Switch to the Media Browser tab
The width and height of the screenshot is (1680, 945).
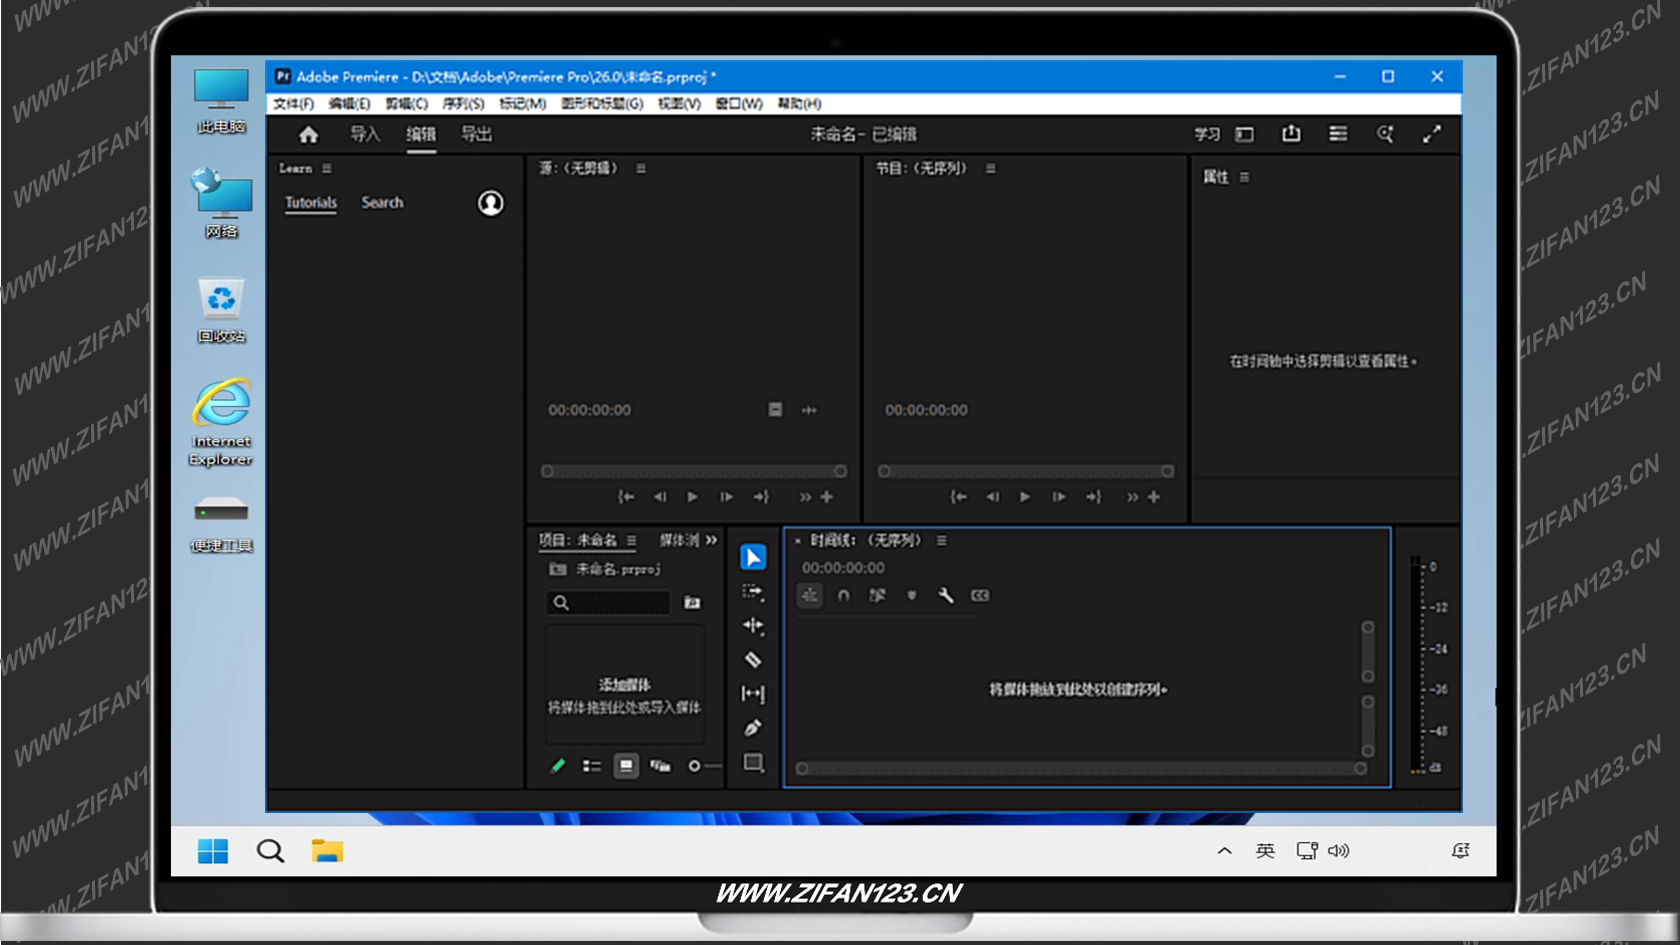pyautogui.click(x=679, y=540)
